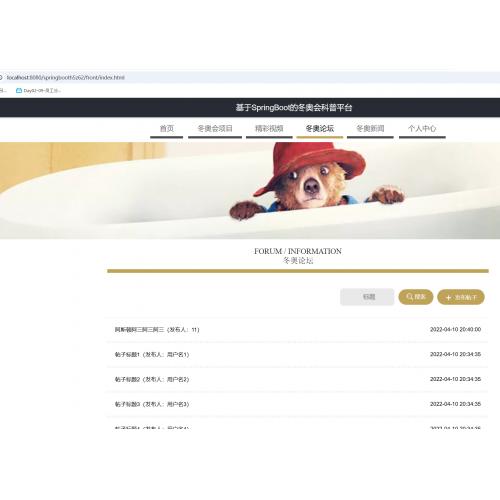Viewport: 500px width, 500px height.
Task: Open the 首页 navigation tab
Action: (x=167, y=129)
